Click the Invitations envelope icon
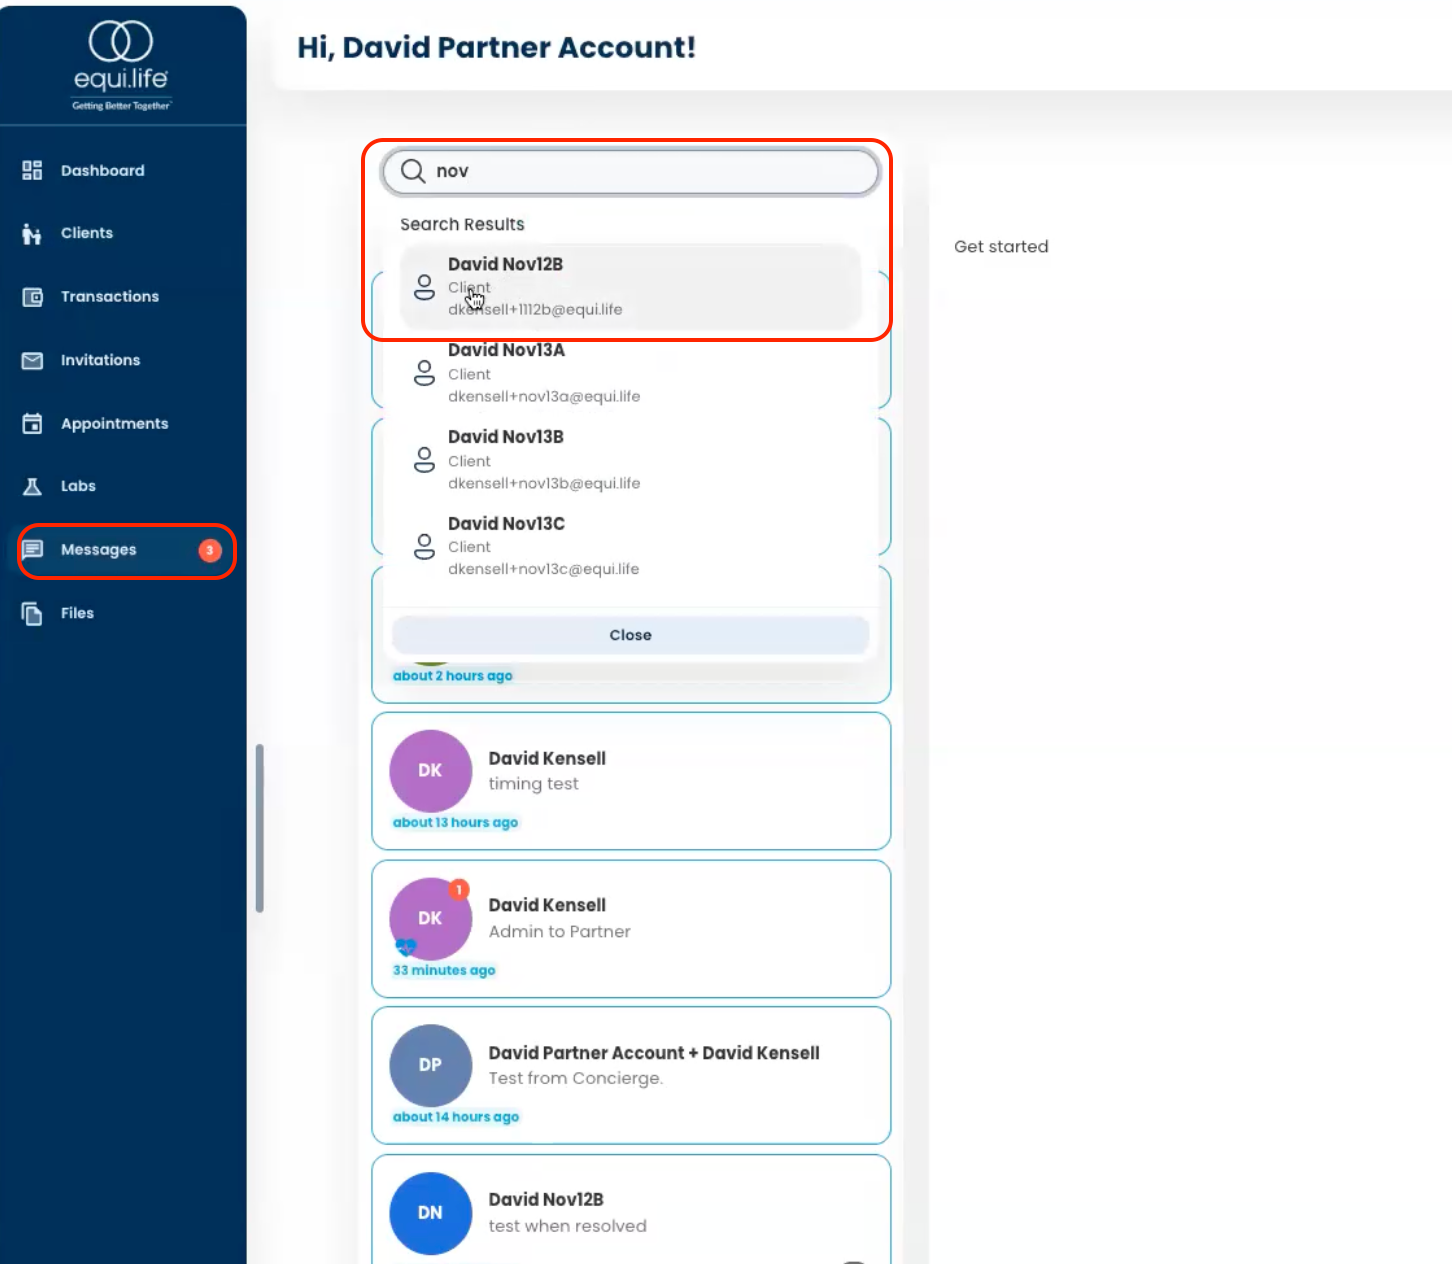The width and height of the screenshot is (1452, 1264). coord(32,360)
